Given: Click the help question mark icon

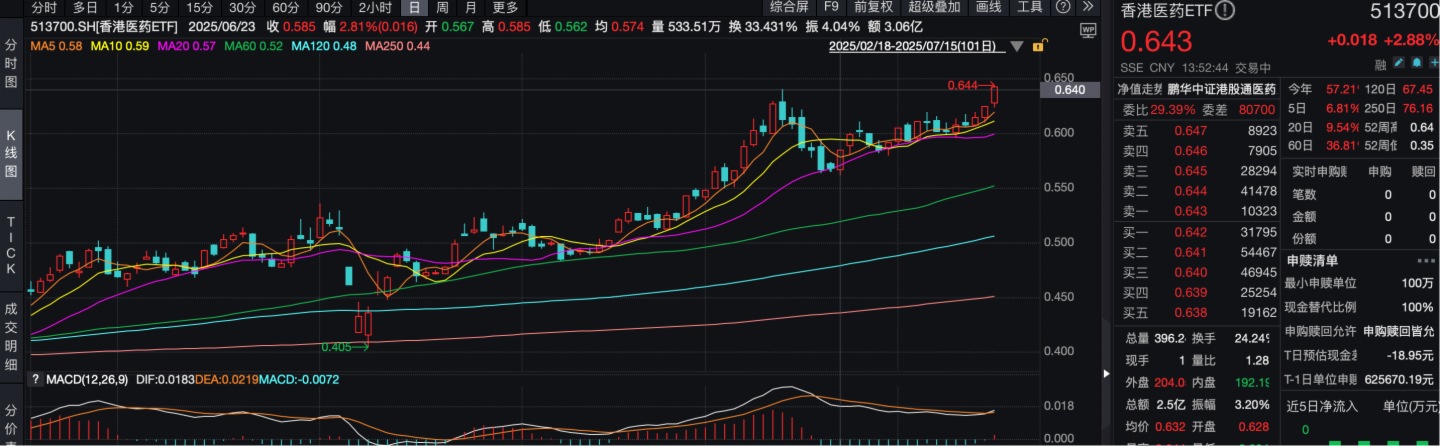Looking at the screenshot, I should coord(1063,7).
